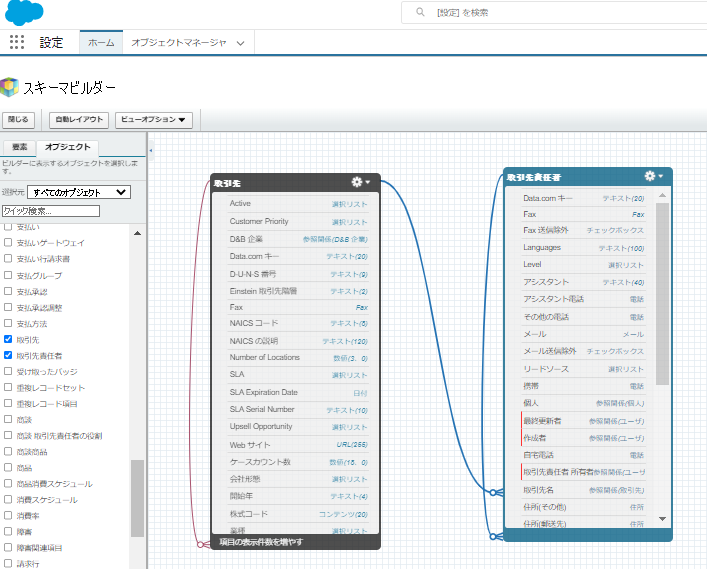Select the アシスタント電話 field row
This screenshot has width=707, height=569.
coord(583,299)
